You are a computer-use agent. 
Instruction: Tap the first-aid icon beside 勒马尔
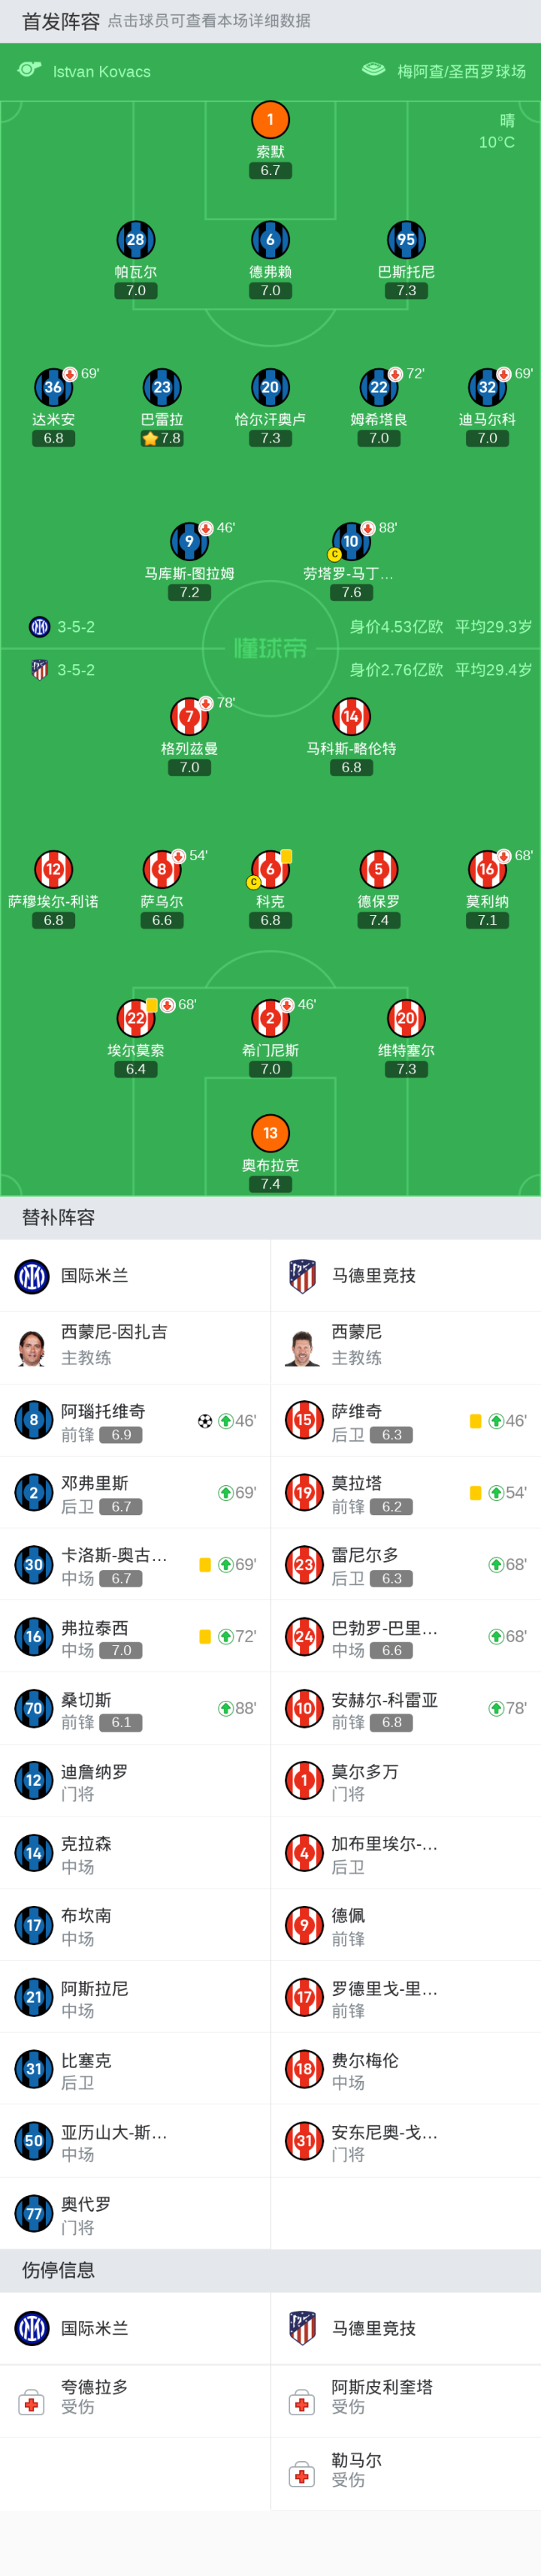302,2475
